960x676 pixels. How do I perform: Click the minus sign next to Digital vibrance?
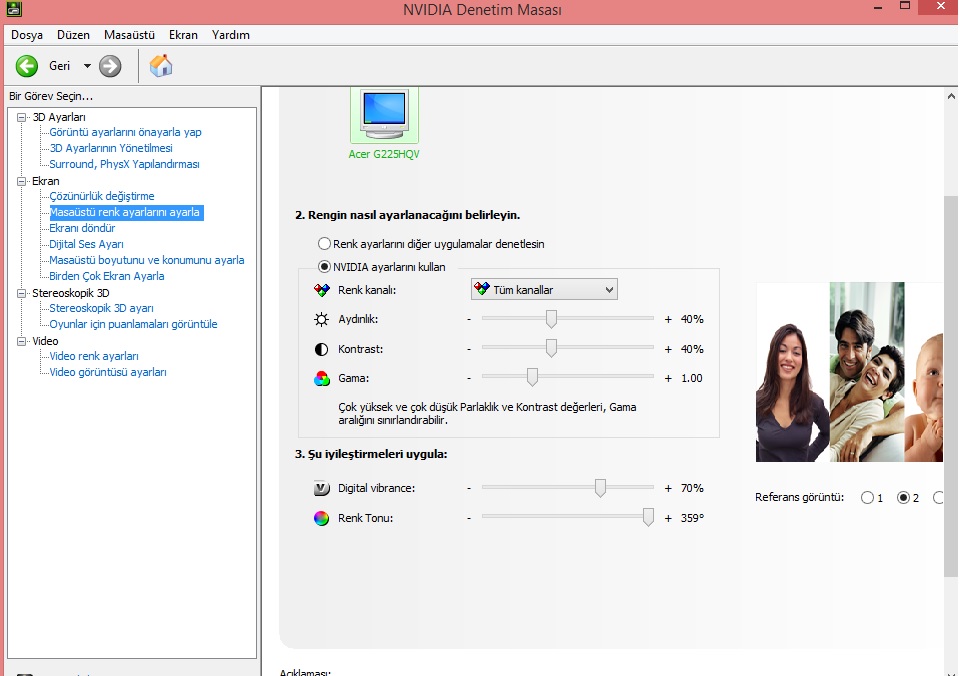click(x=469, y=488)
